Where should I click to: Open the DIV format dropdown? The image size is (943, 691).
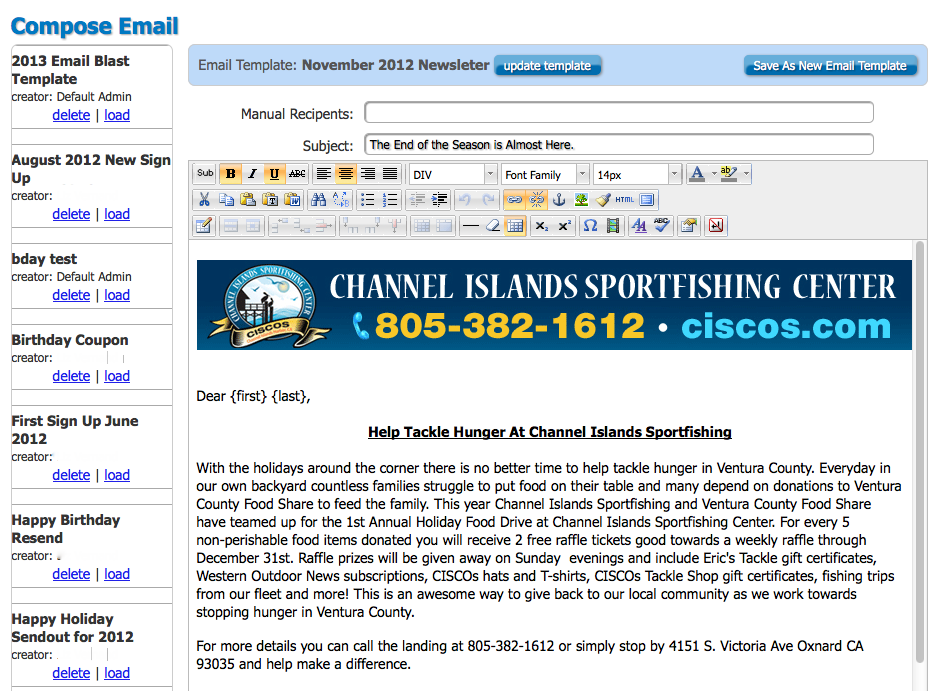453,174
